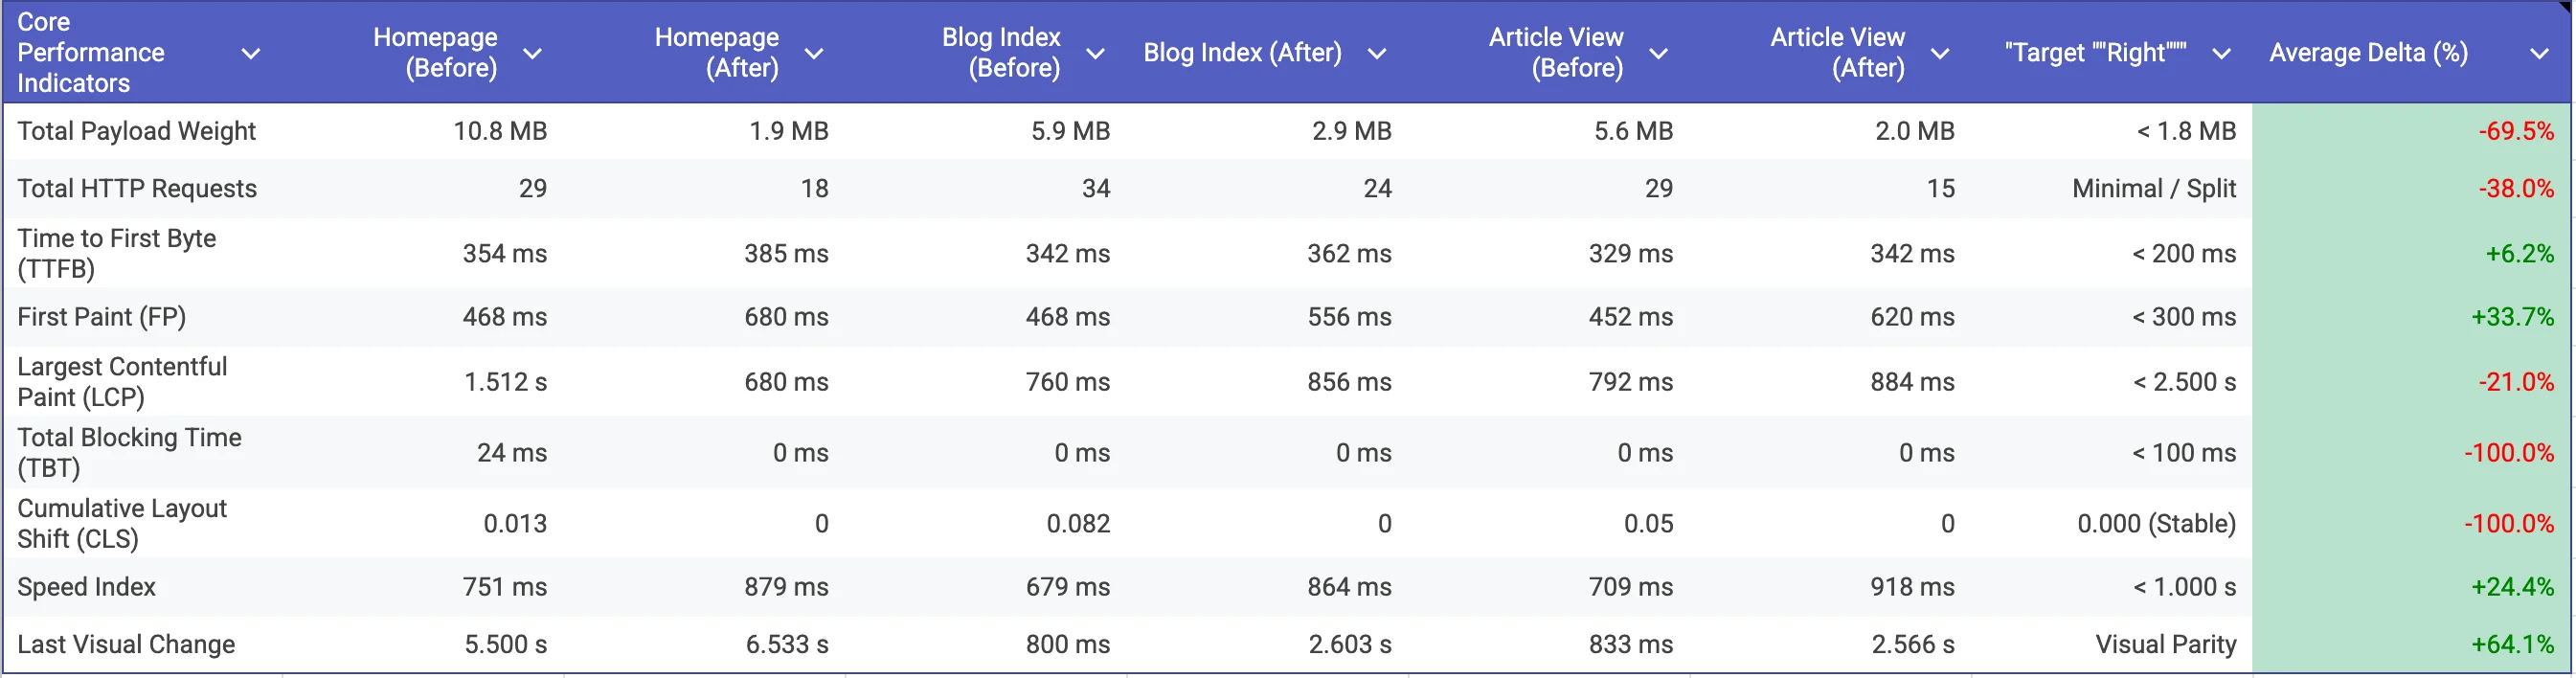Select the Blog Index (After) header label
This screenshot has width=2576, height=678.
(x=1243, y=52)
